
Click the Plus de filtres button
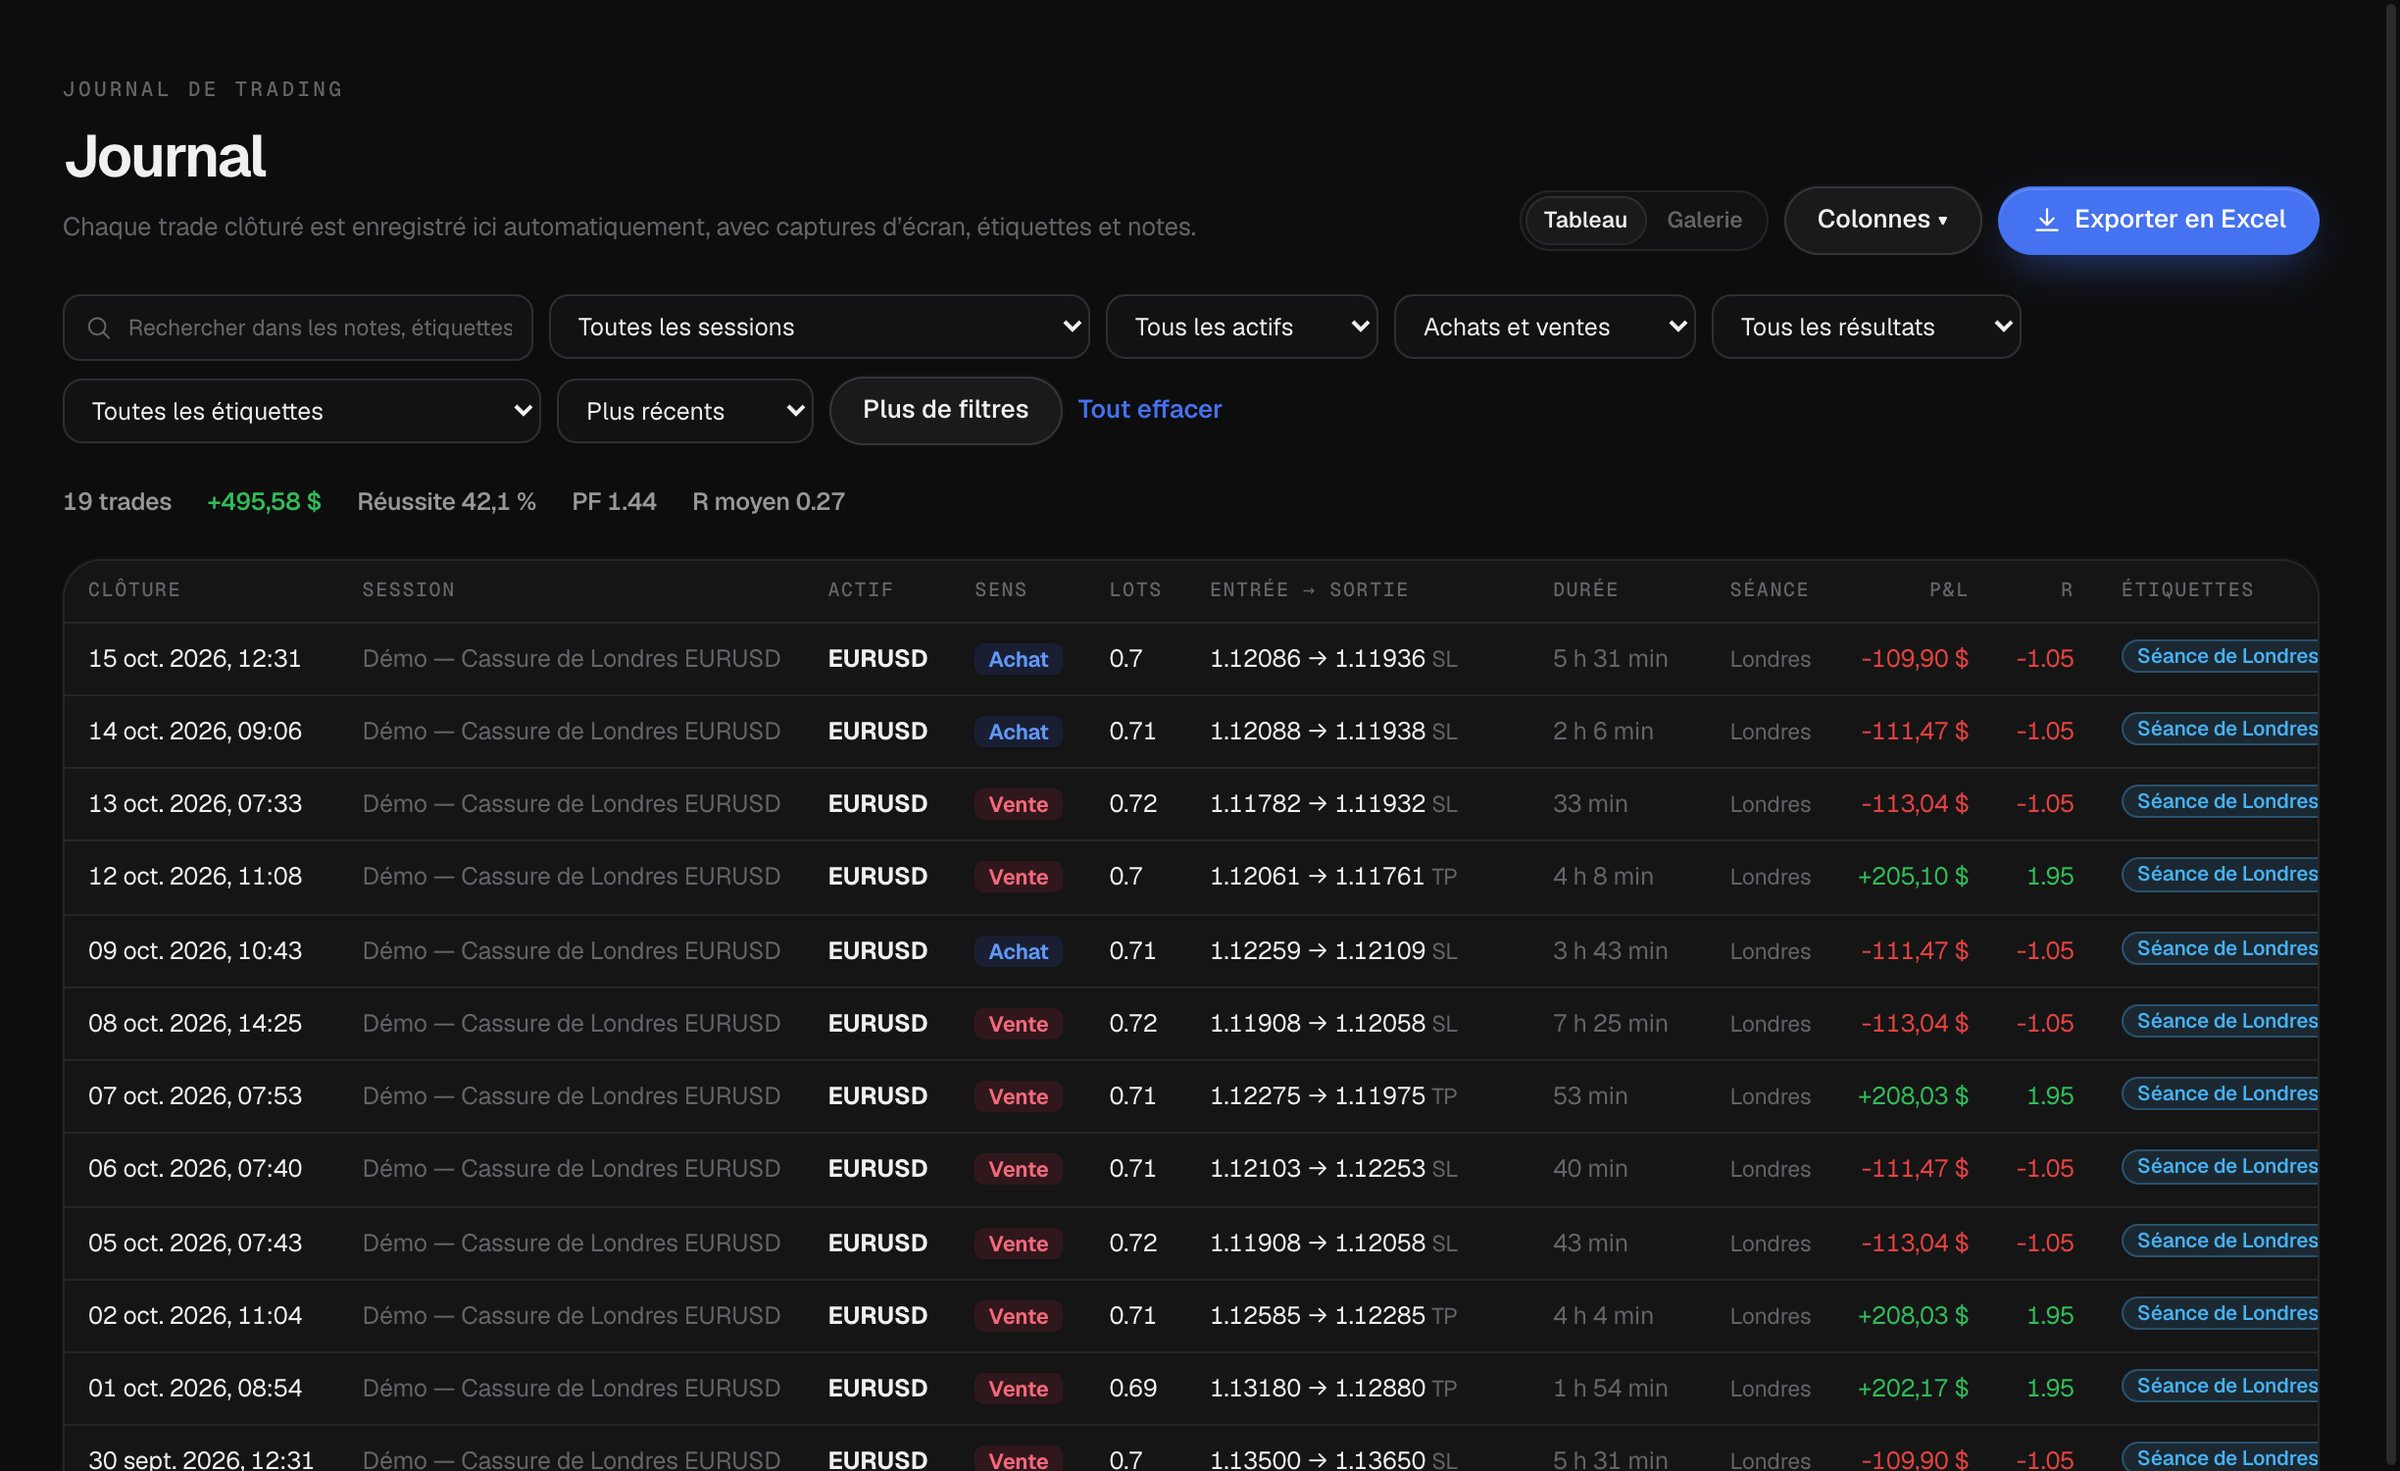[x=945, y=410]
